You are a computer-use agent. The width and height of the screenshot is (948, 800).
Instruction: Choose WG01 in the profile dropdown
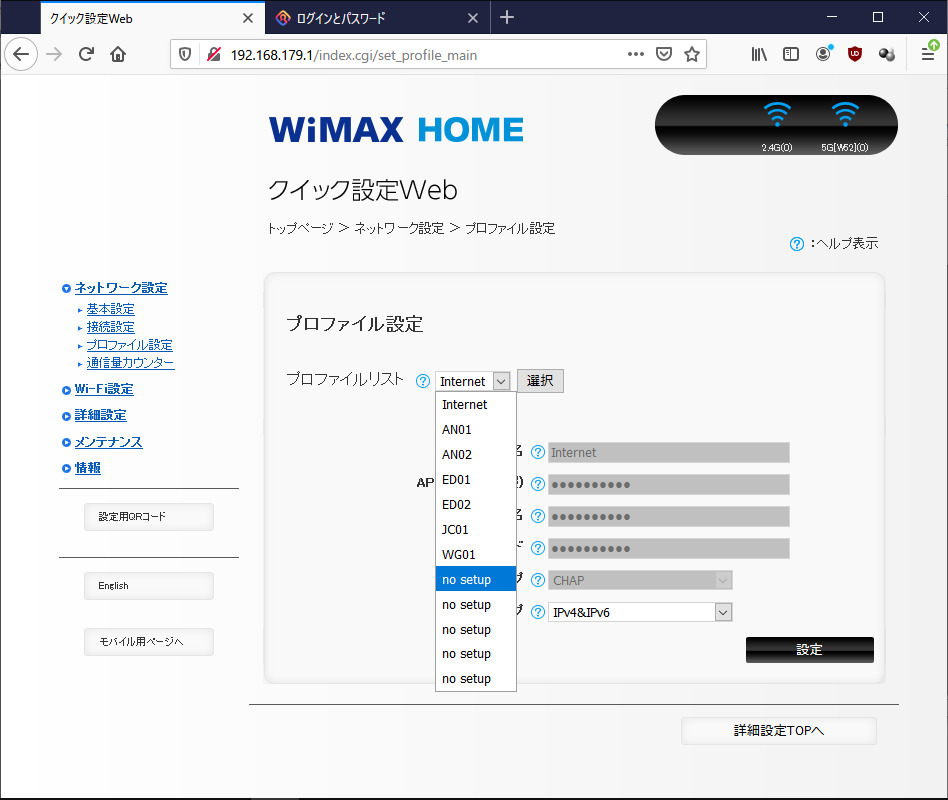458,555
